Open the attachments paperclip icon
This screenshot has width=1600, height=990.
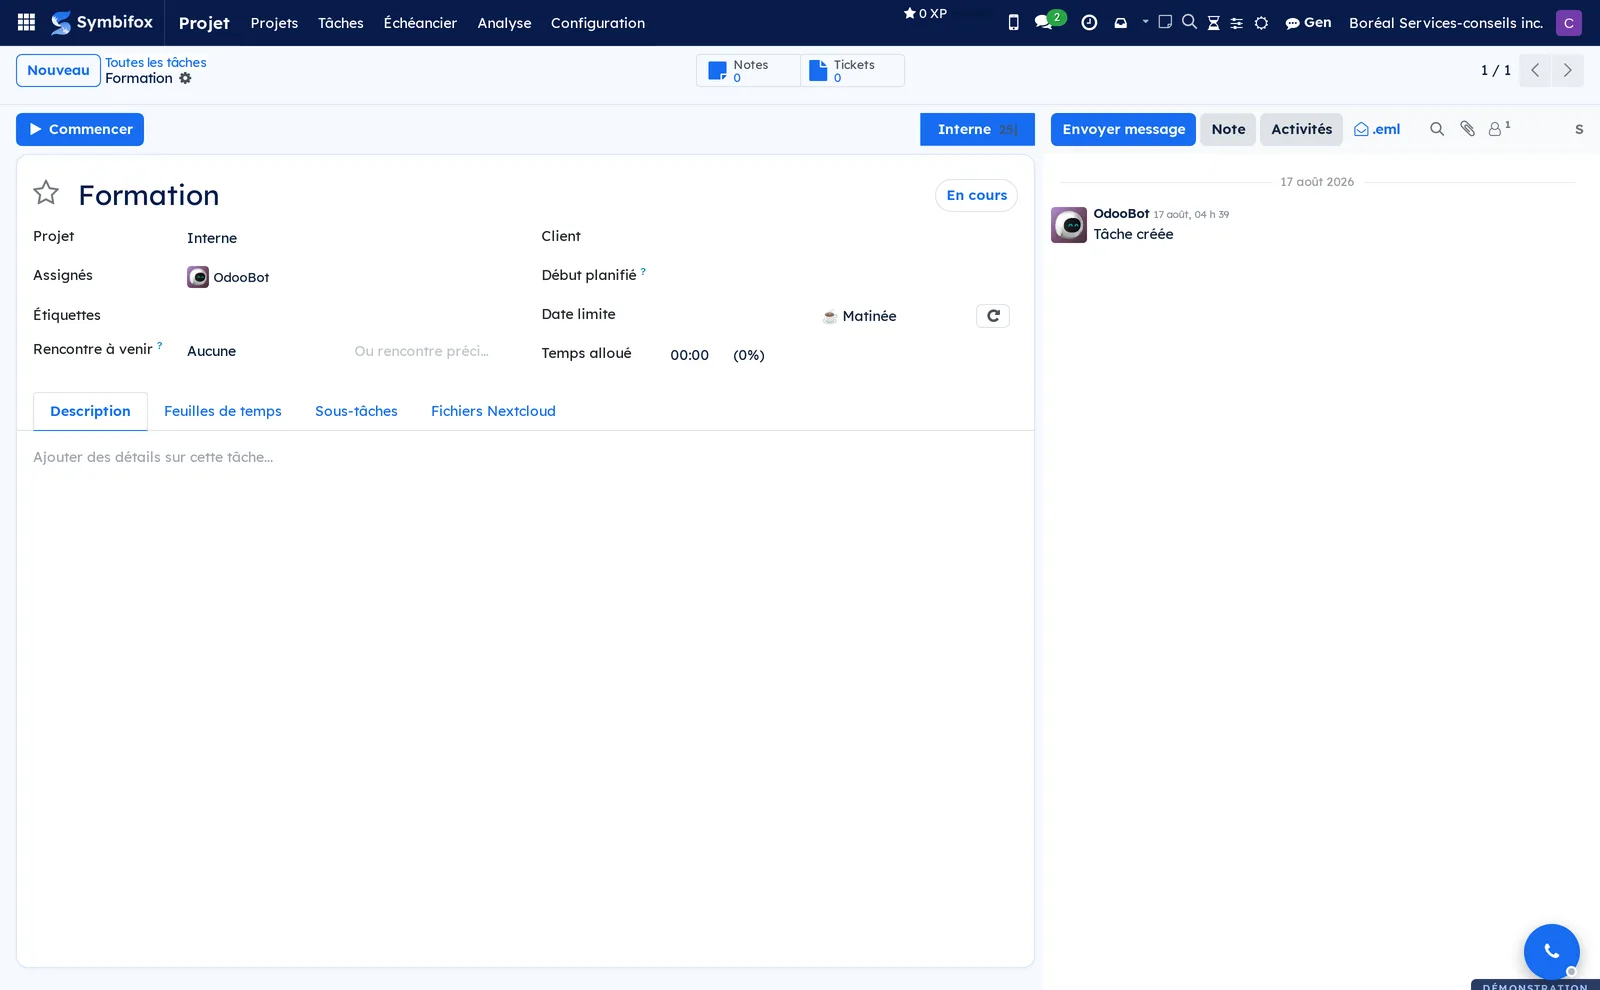pos(1467,129)
